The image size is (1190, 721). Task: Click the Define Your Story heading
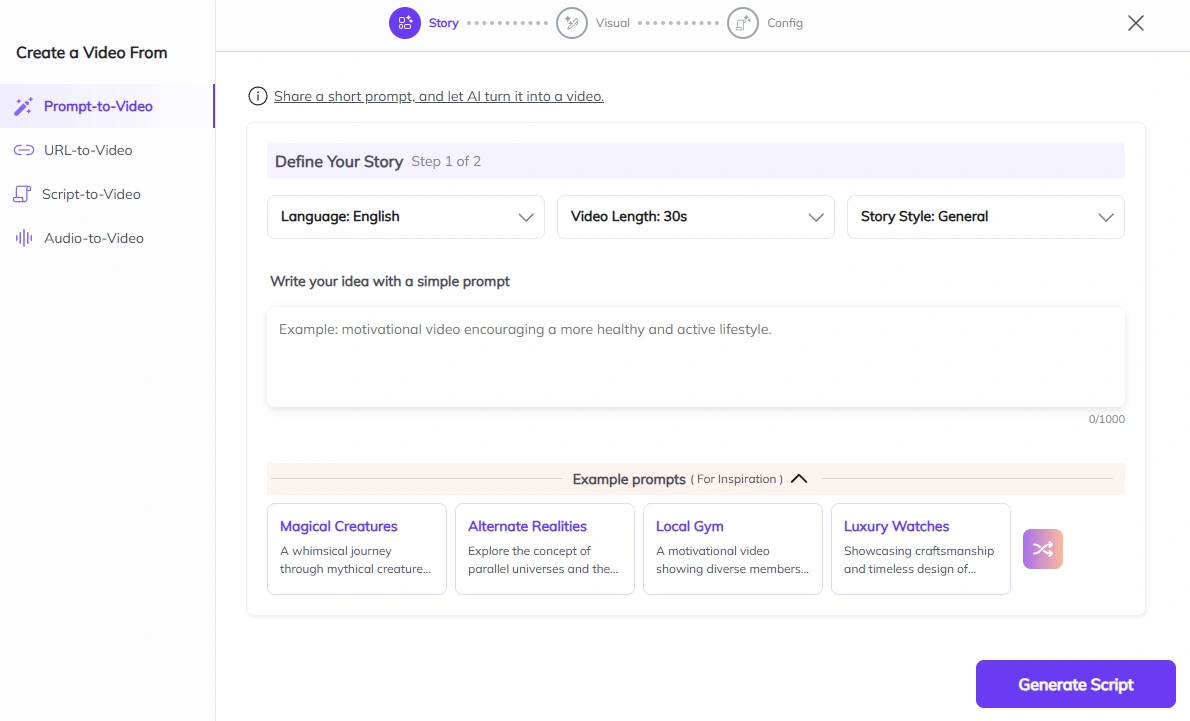pyautogui.click(x=338, y=162)
